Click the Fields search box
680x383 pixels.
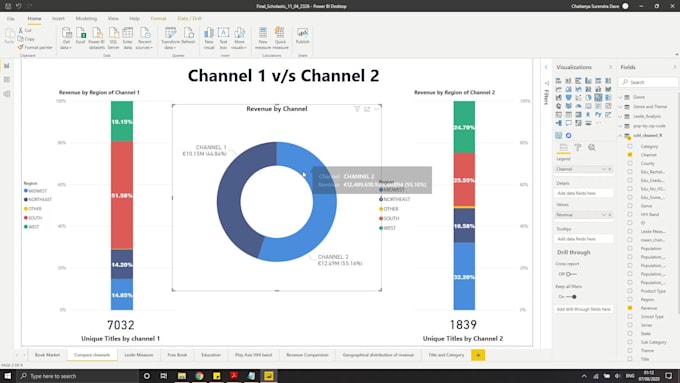coord(649,82)
